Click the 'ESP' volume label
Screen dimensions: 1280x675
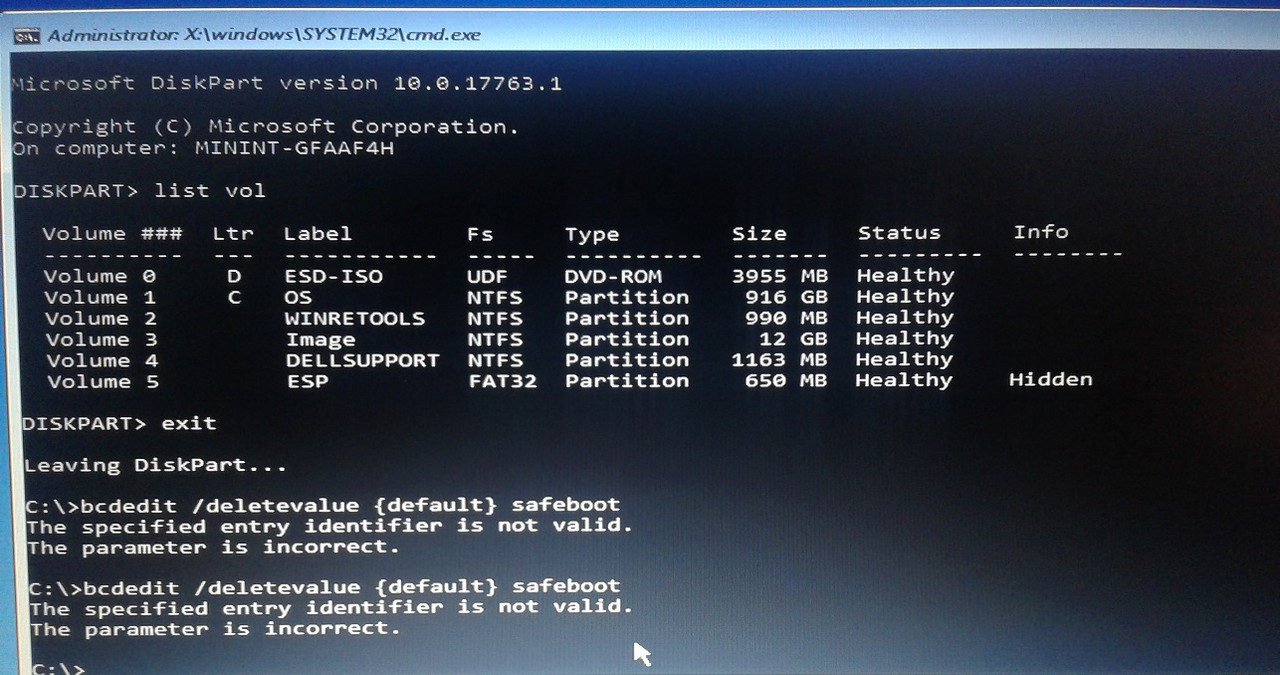pos(307,382)
